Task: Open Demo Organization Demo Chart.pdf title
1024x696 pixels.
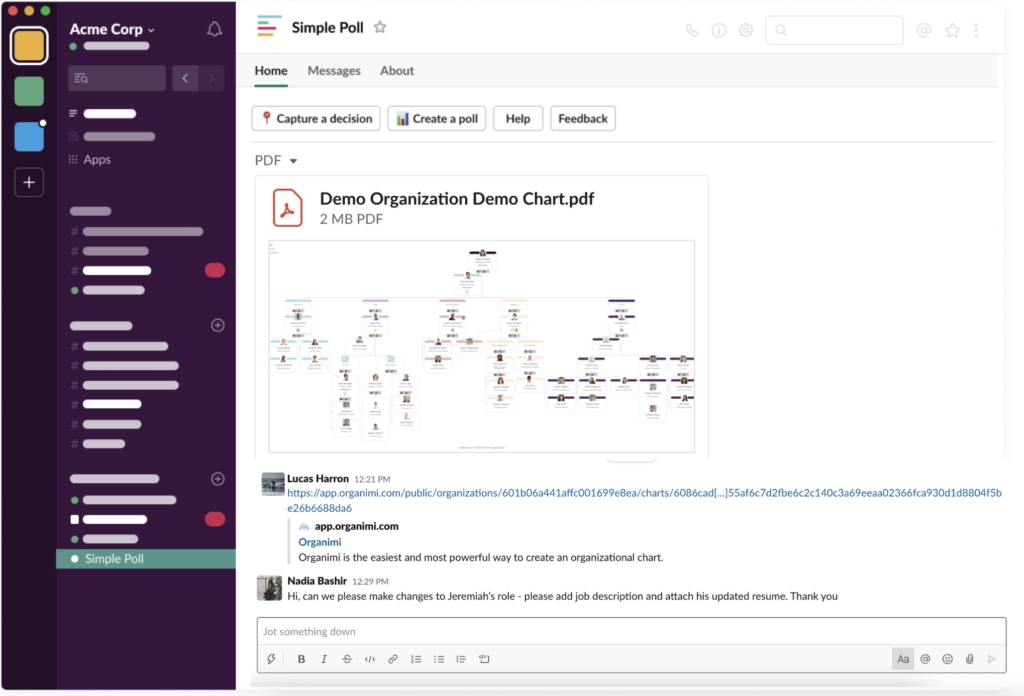Action: click(456, 198)
